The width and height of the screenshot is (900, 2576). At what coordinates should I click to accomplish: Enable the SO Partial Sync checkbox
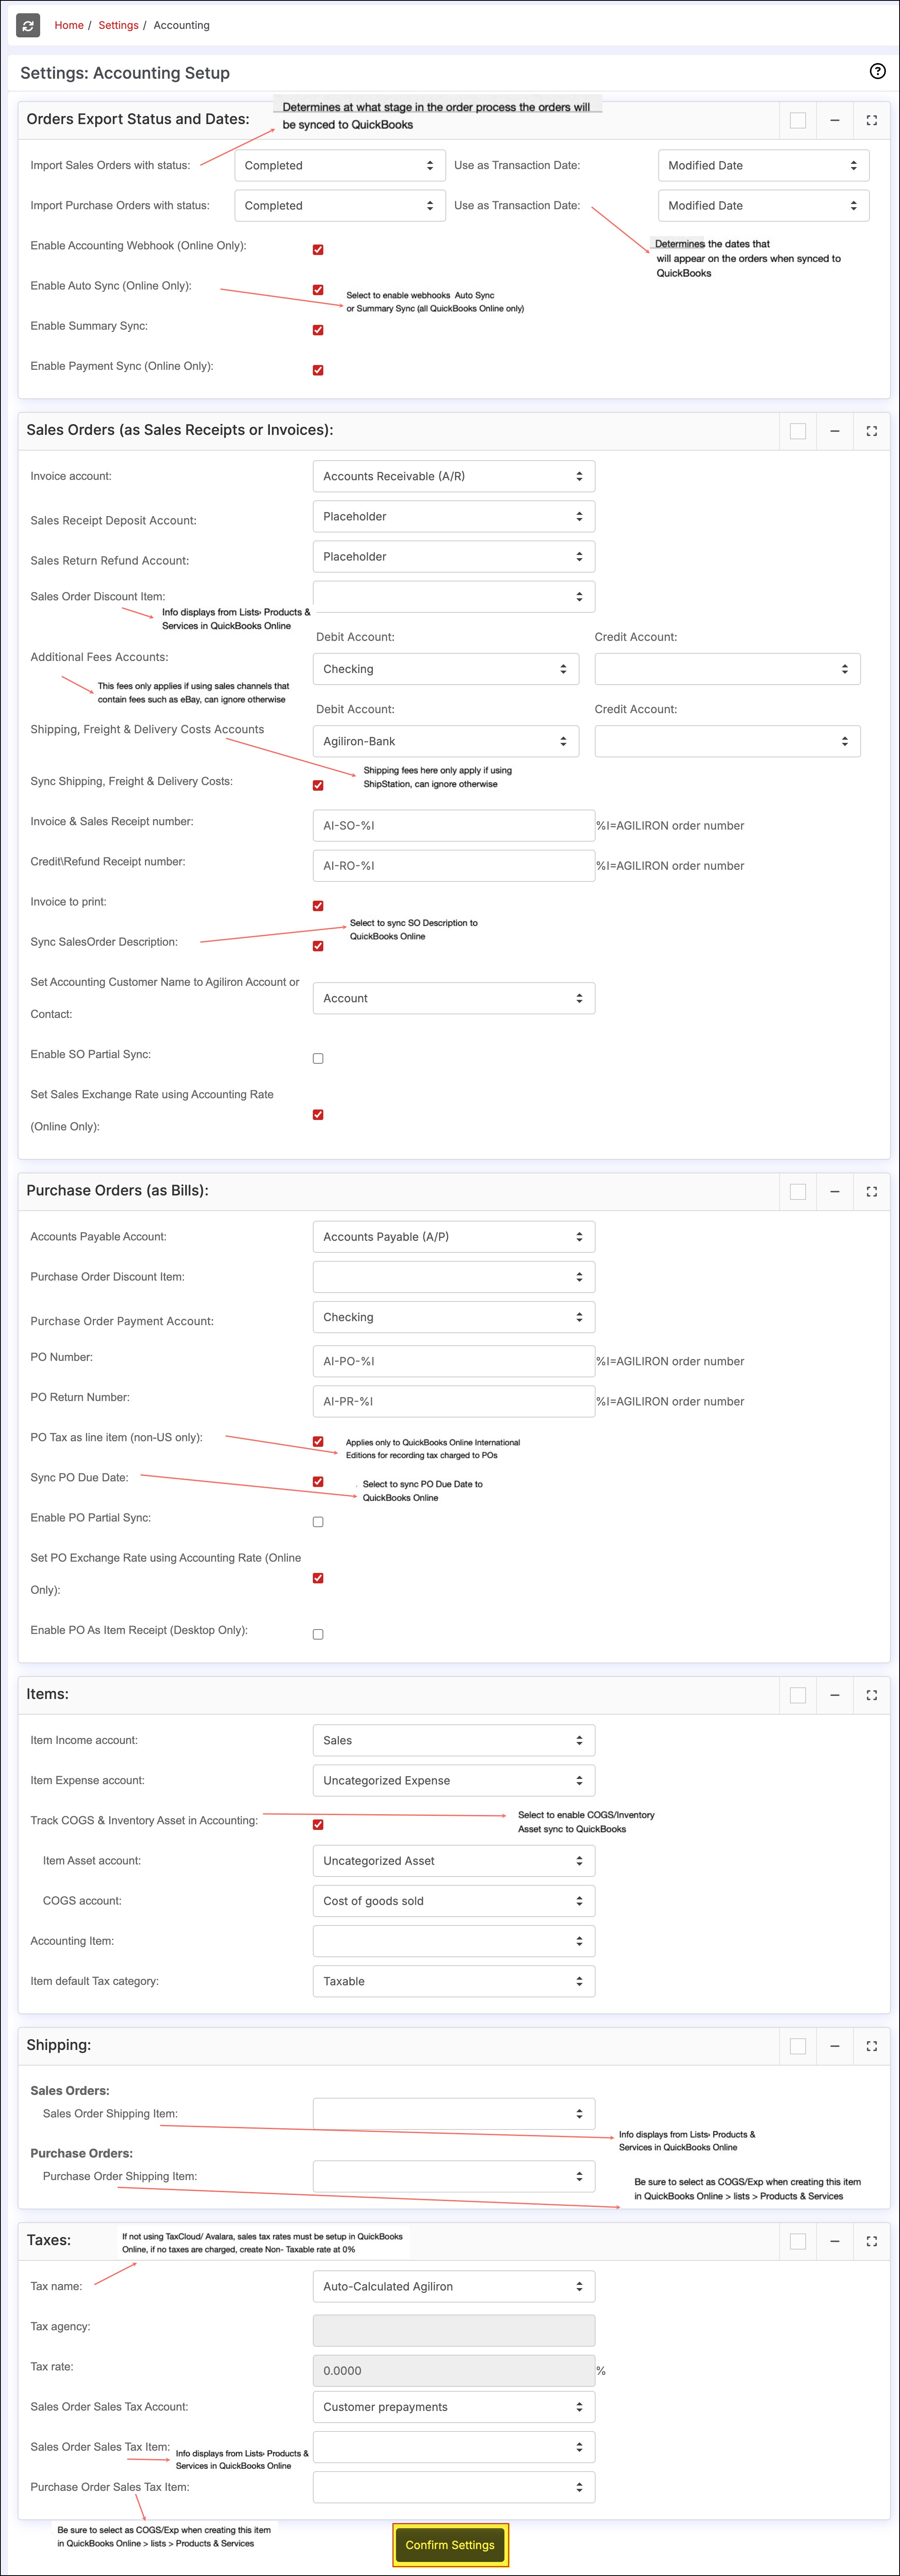coord(318,1058)
